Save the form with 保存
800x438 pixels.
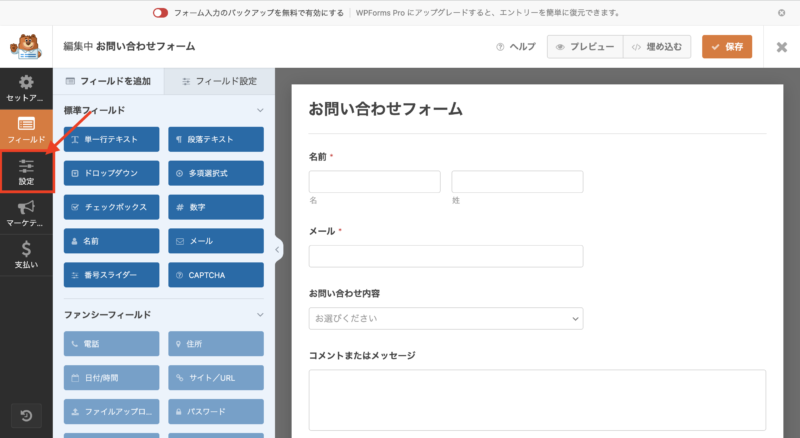(x=727, y=47)
